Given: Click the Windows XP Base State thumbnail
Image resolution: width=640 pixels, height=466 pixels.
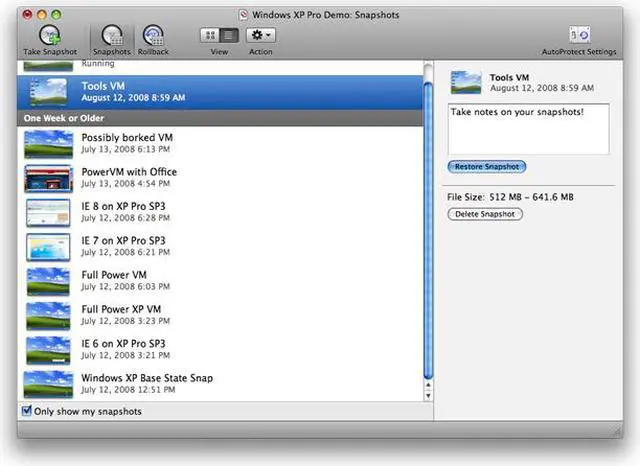Looking at the screenshot, I should pyautogui.click(x=48, y=384).
